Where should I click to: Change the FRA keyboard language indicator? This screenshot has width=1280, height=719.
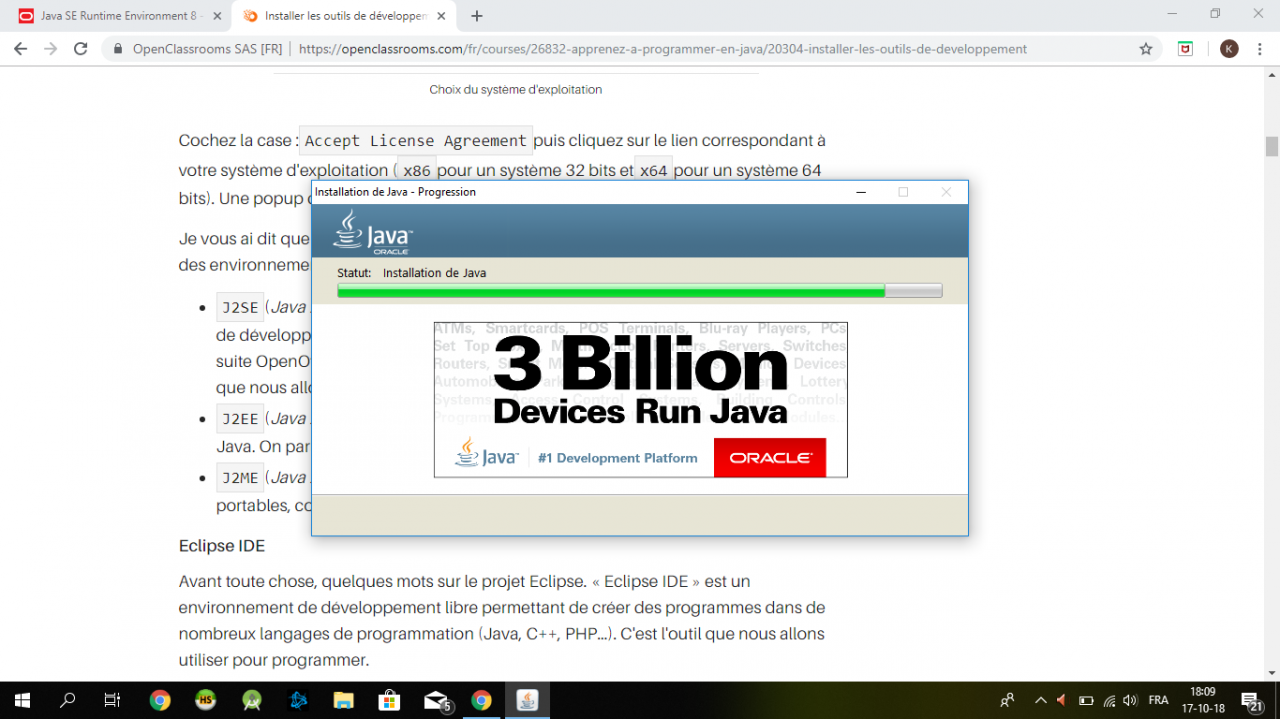tap(1159, 700)
